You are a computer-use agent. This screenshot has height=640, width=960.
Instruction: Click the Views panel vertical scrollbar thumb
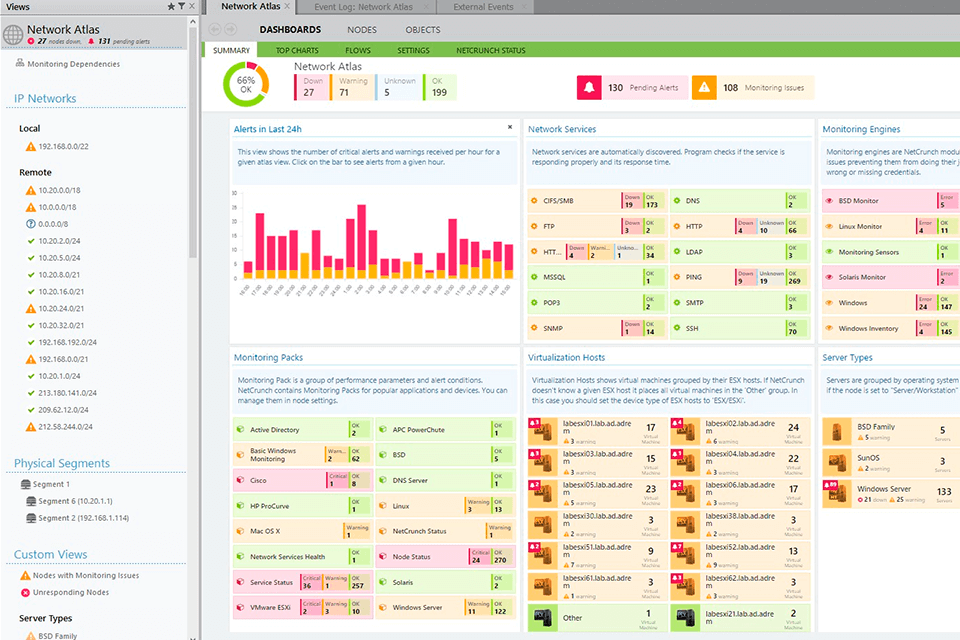[193, 142]
